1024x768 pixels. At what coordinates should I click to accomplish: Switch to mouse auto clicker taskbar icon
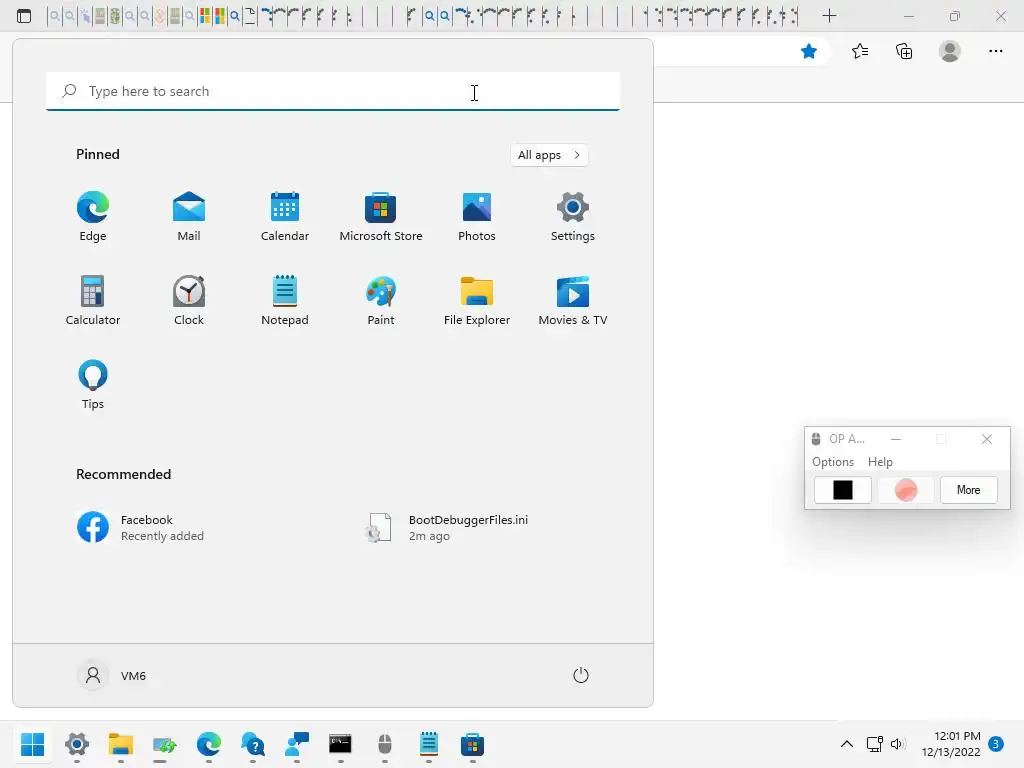[385, 744]
